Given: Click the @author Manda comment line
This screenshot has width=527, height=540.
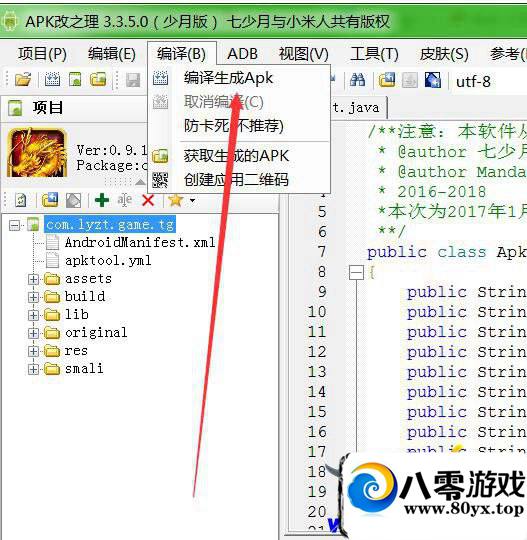Looking at the screenshot, I should [x=452, y=172].
